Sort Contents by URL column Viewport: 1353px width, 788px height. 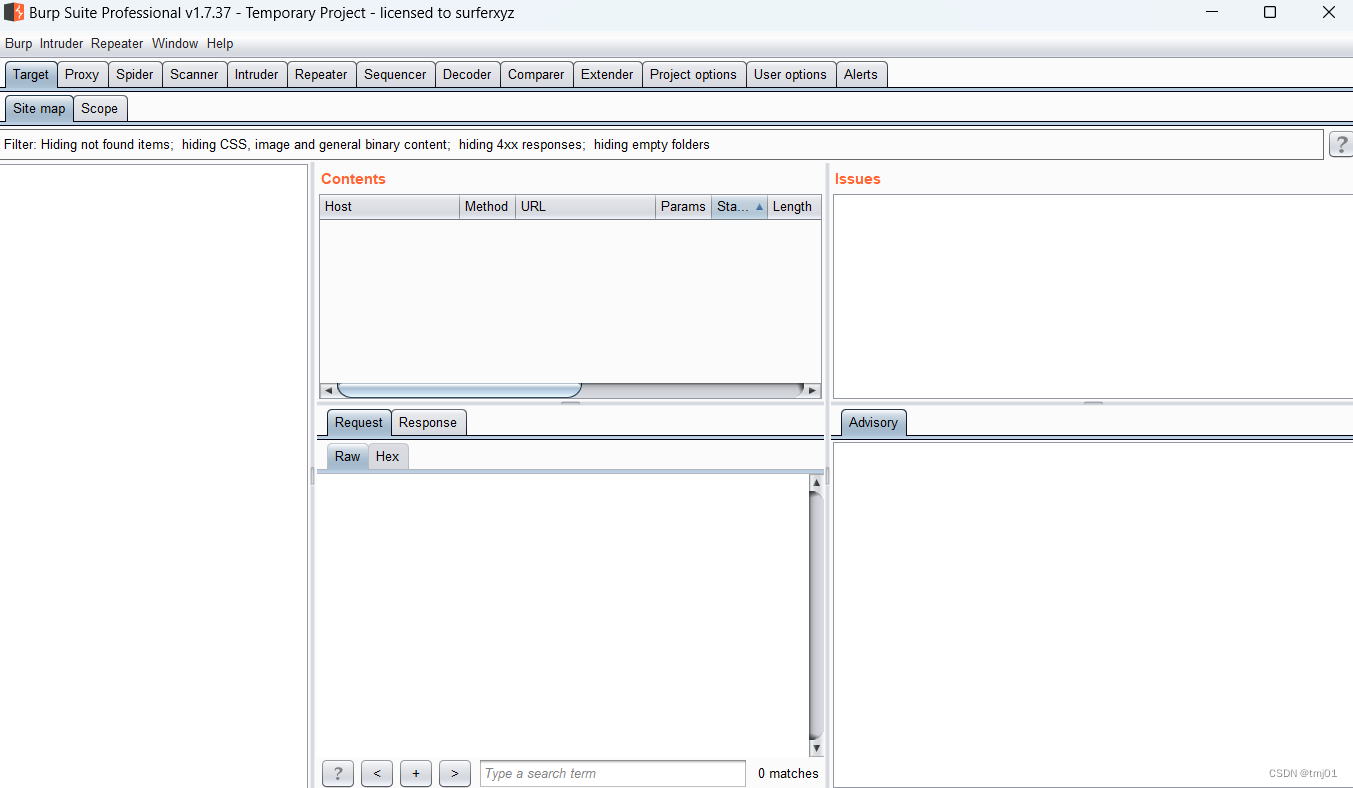(x=586, y=207)
